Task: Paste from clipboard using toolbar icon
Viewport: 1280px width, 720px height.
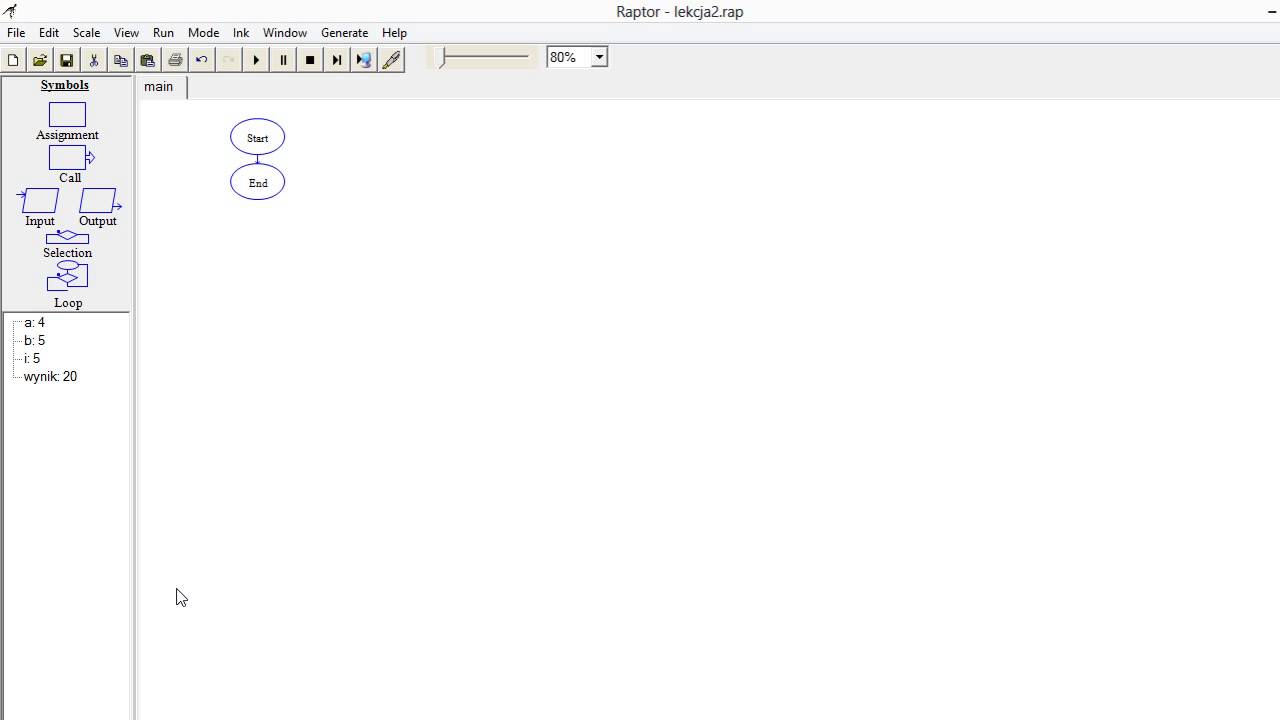Action: coord(147,60)
